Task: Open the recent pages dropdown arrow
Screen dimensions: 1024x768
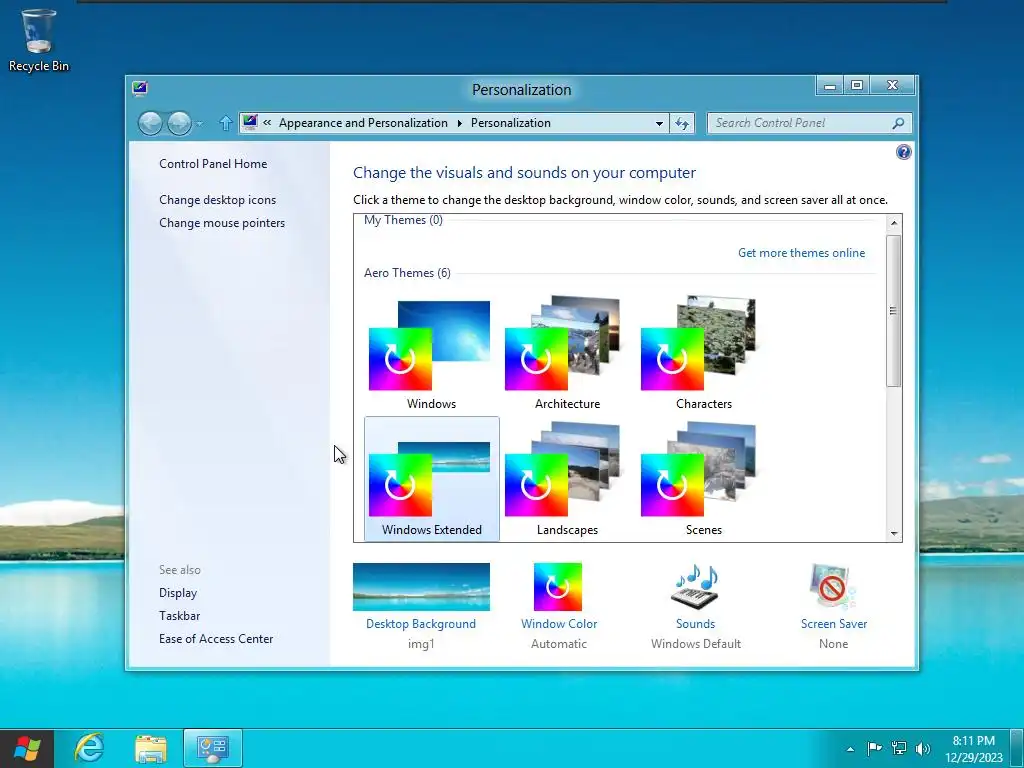Action: (199, 123)
